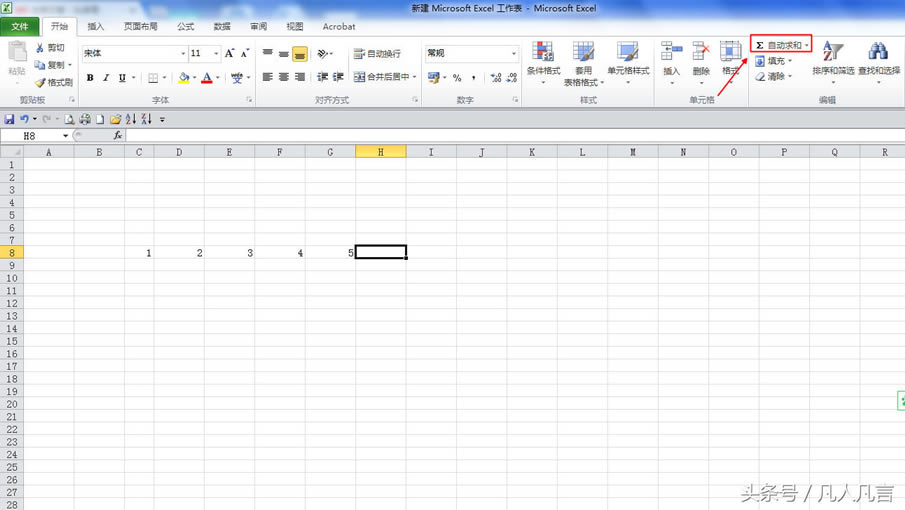905x510 pixels.
Task: Switch to the Formulas (公式) tab
Action: click(x=185, y=27)
